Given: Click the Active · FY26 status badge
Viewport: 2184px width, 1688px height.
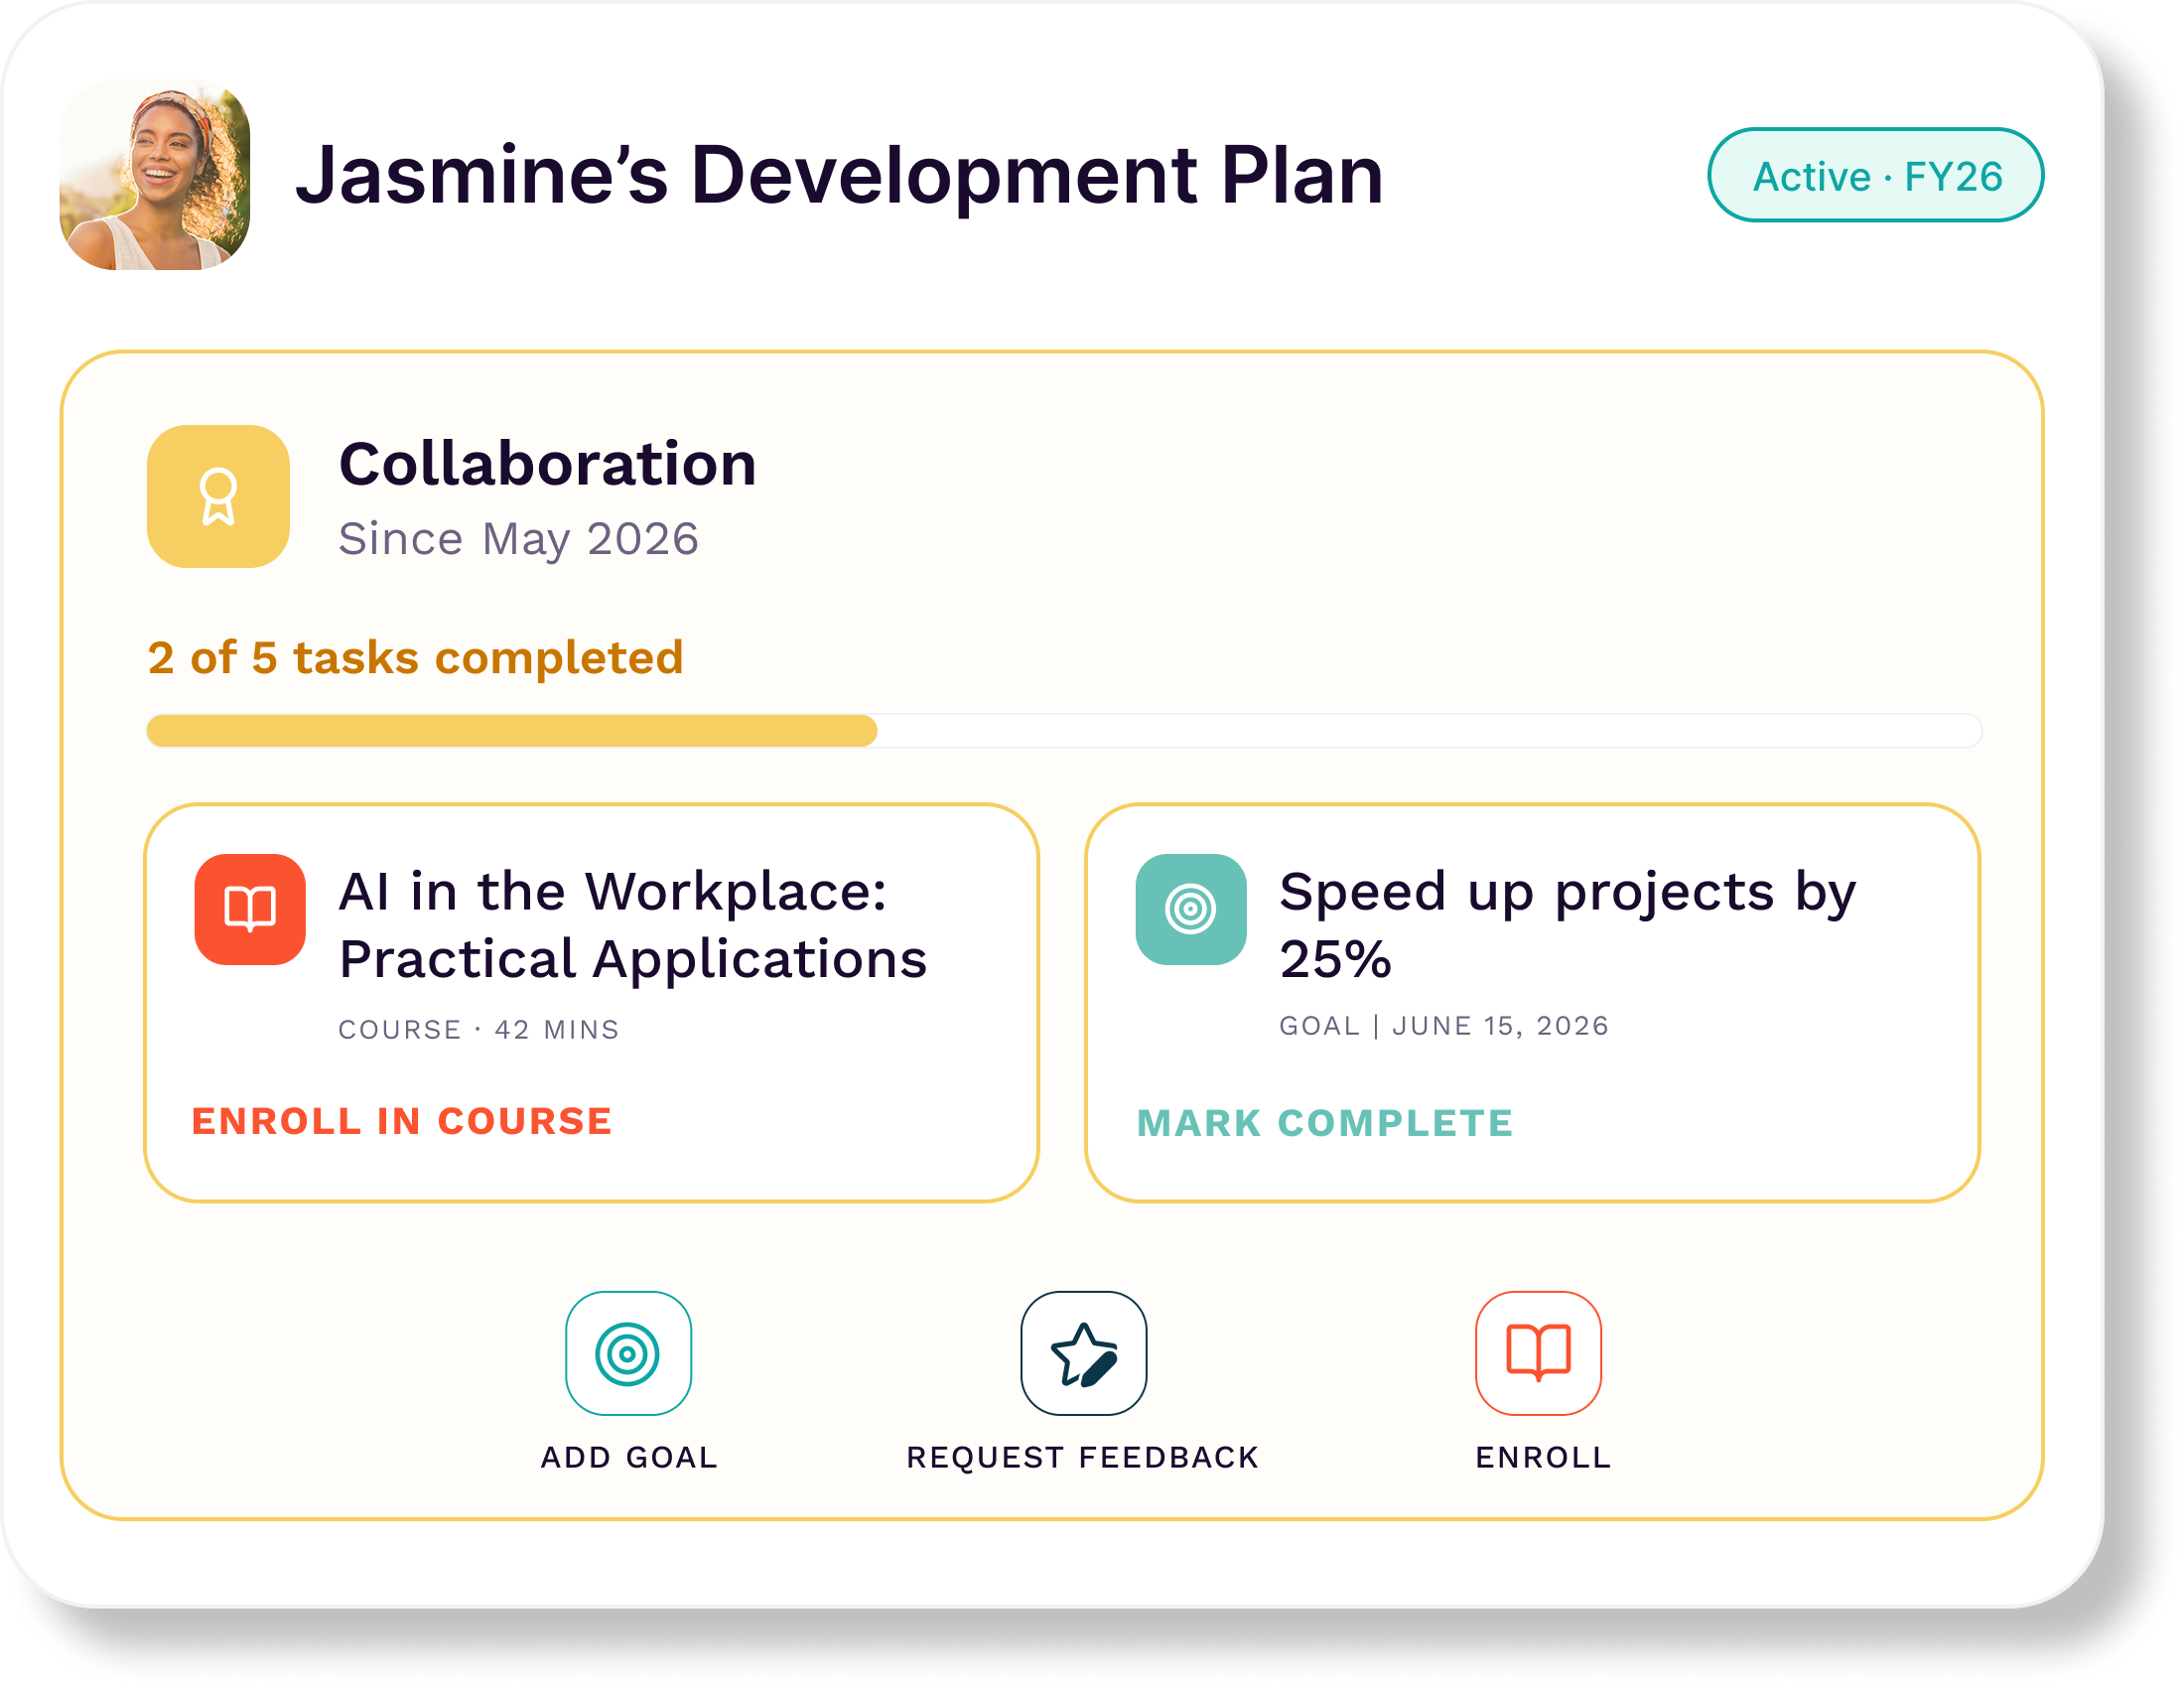Looking at the screenshot, I should (x=1876, y=175).
